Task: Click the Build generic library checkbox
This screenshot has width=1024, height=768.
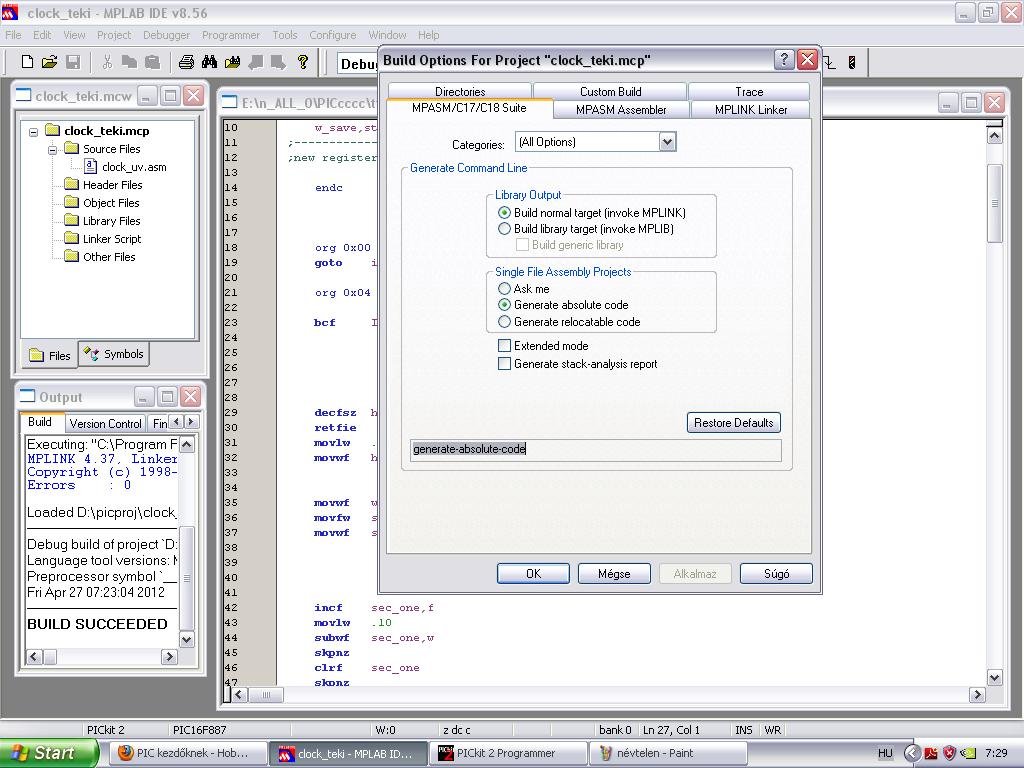Action: point(522,245)
